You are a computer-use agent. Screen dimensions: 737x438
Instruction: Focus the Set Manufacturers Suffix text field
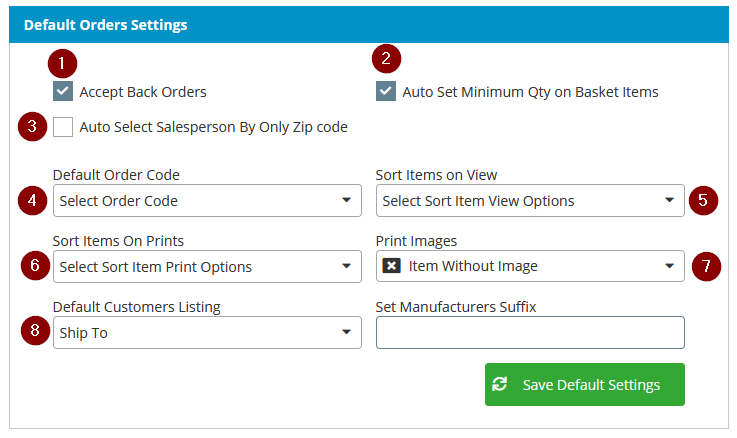pos(530,333)
